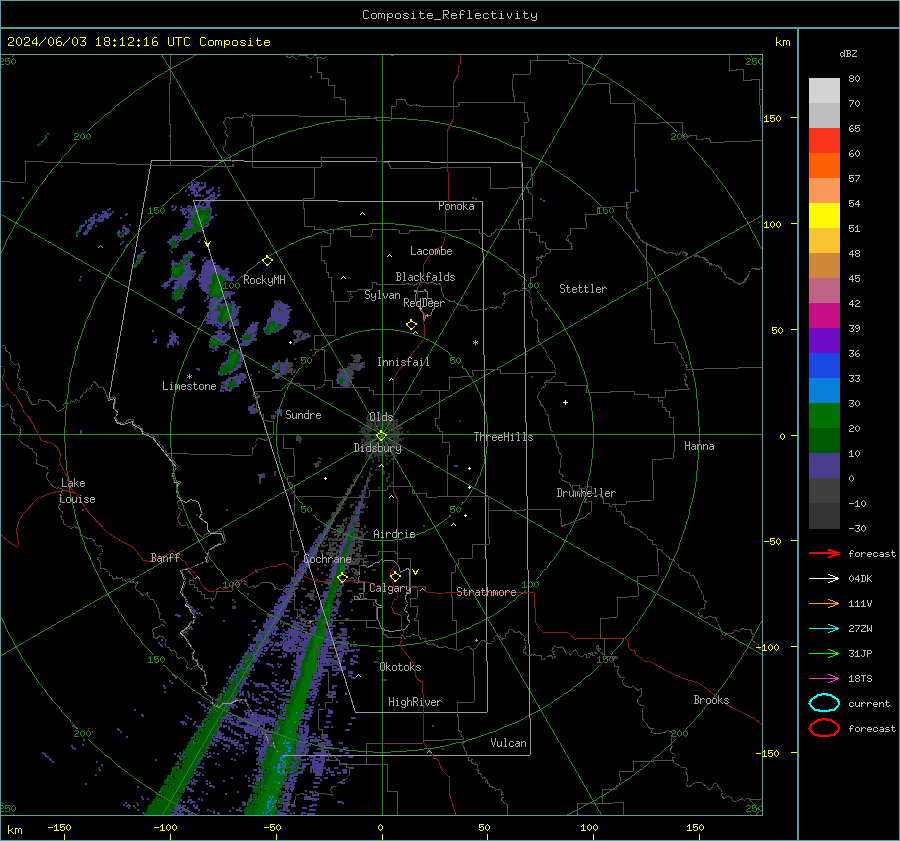Click the Lake Louise label
The width and height of the screenshot is (900, 841).
tap(78, 491)
